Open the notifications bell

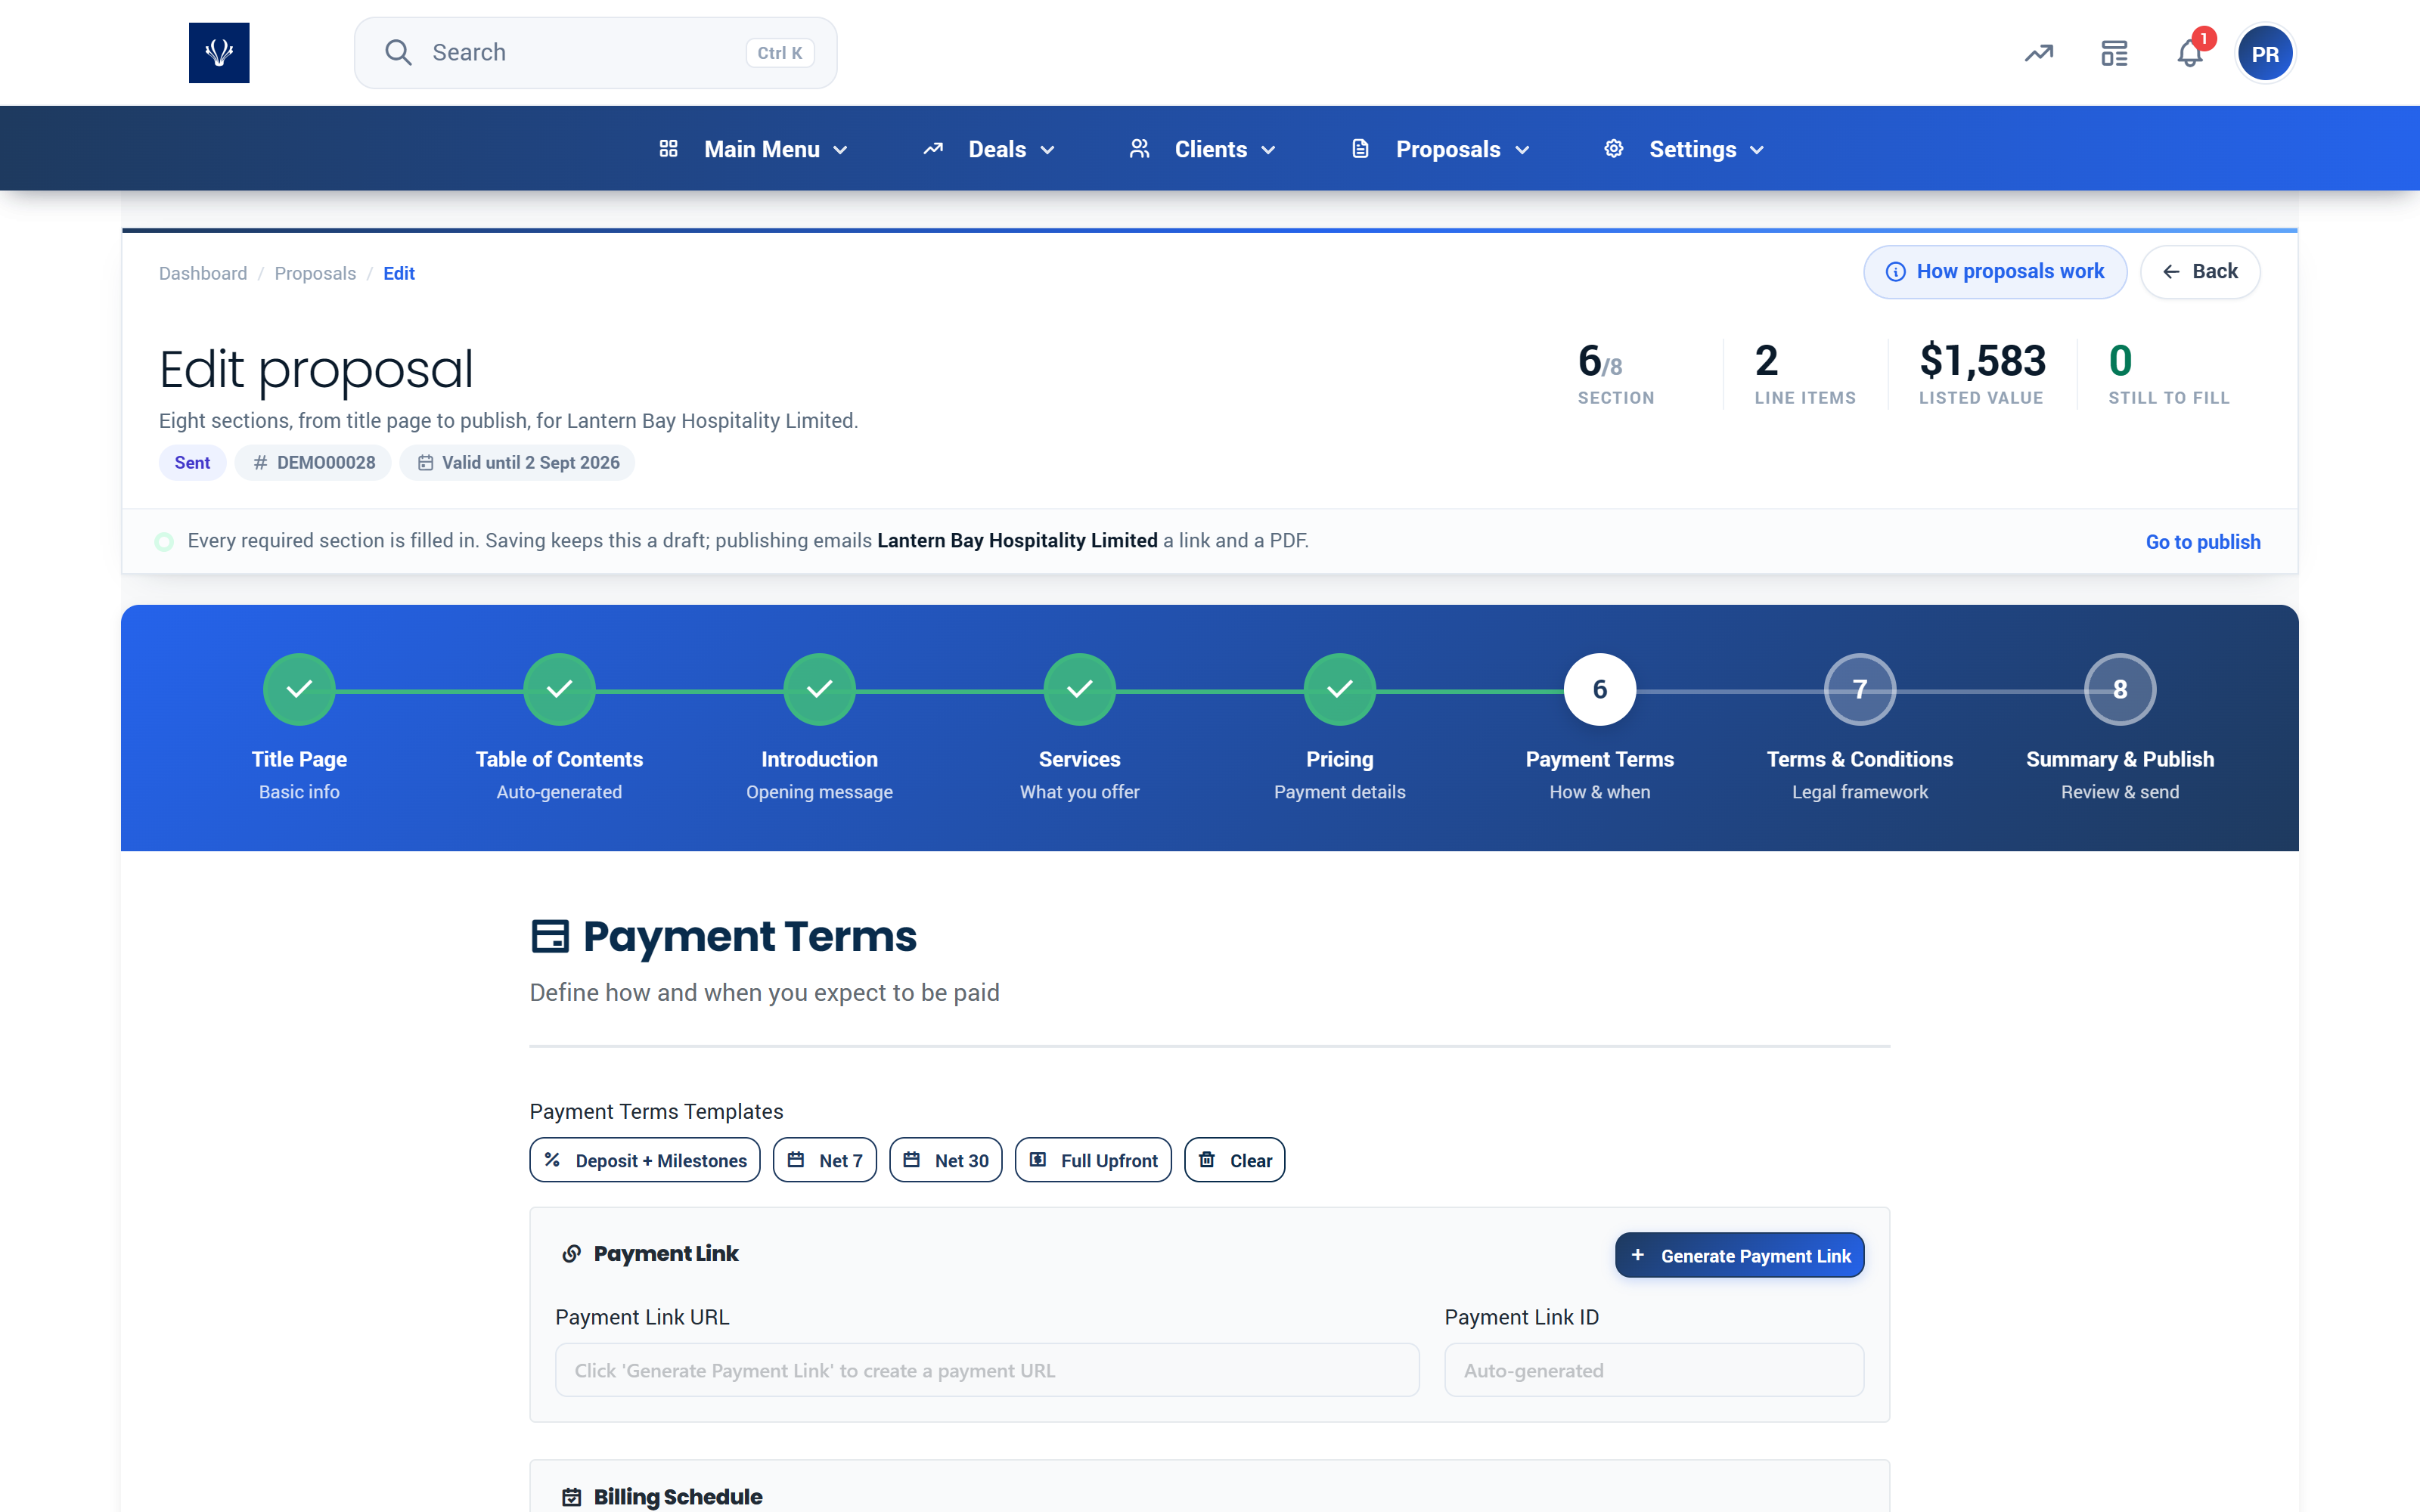(2189, 53)
